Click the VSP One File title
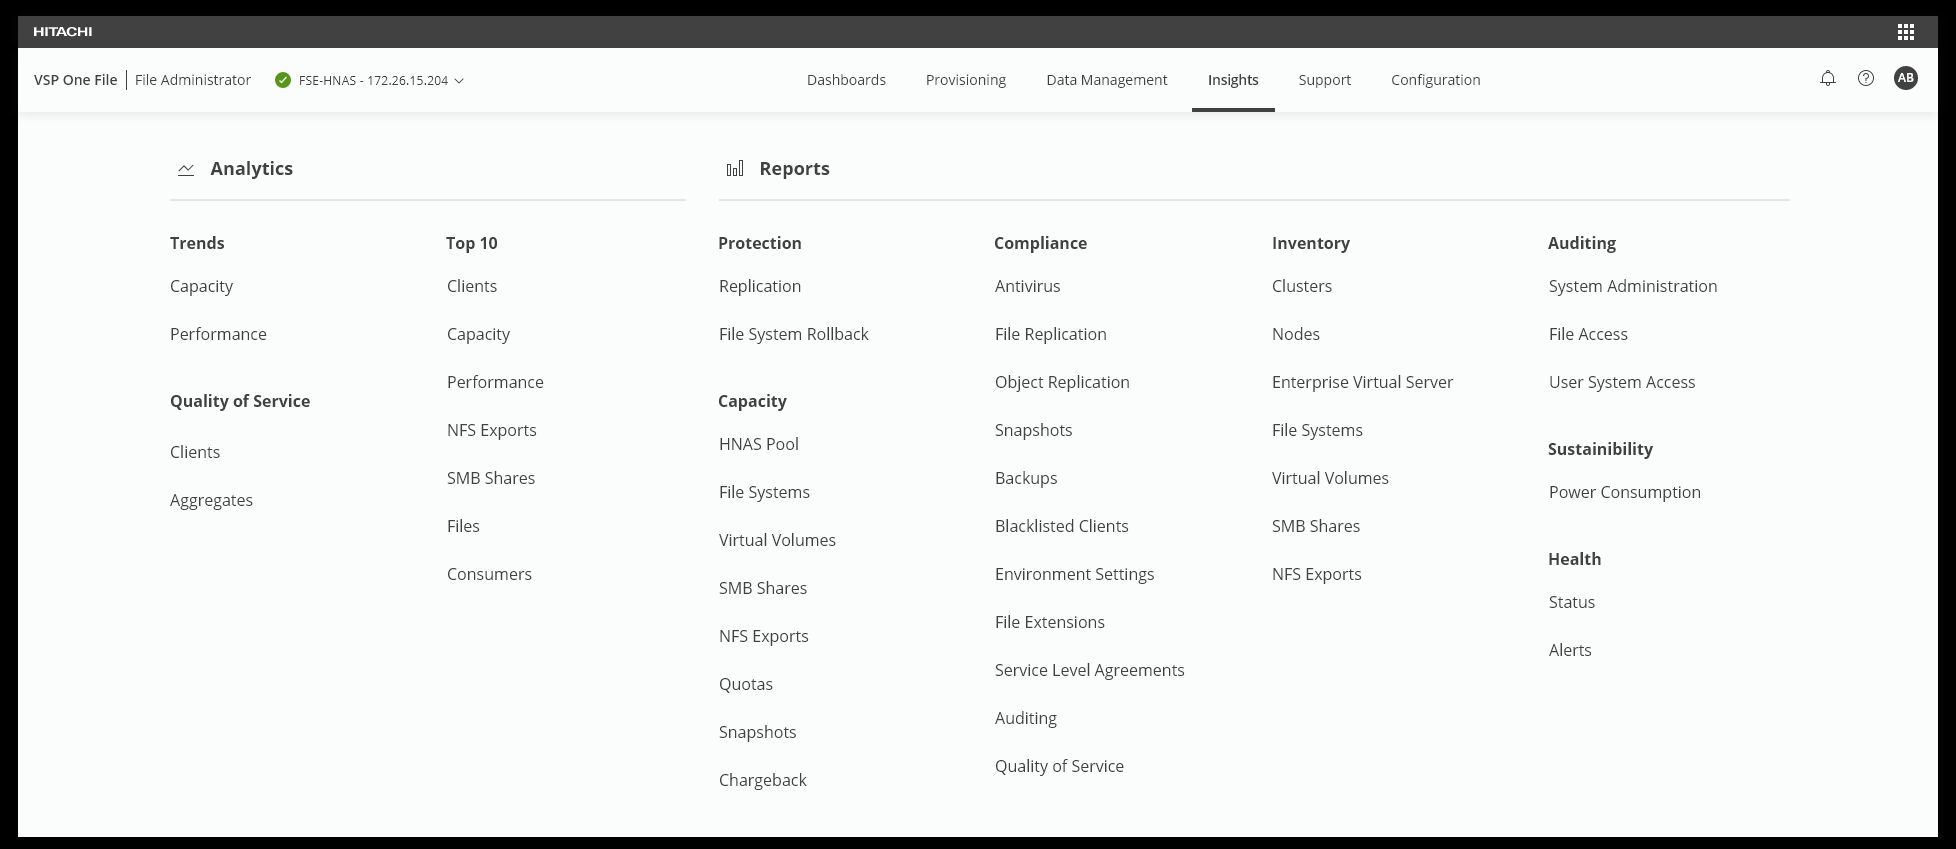1956x849 pixels. (75, 80)
